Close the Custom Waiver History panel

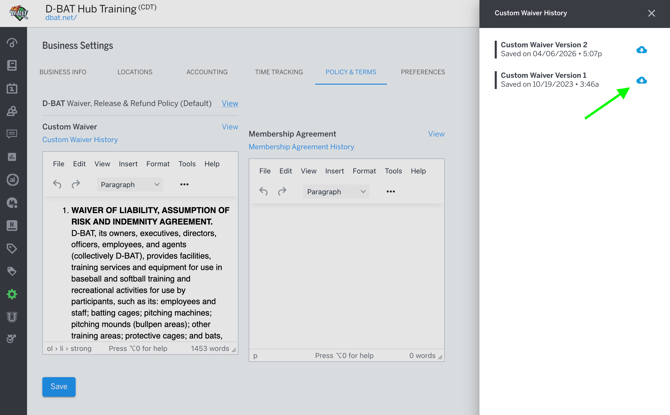click(x=651, y=13)
